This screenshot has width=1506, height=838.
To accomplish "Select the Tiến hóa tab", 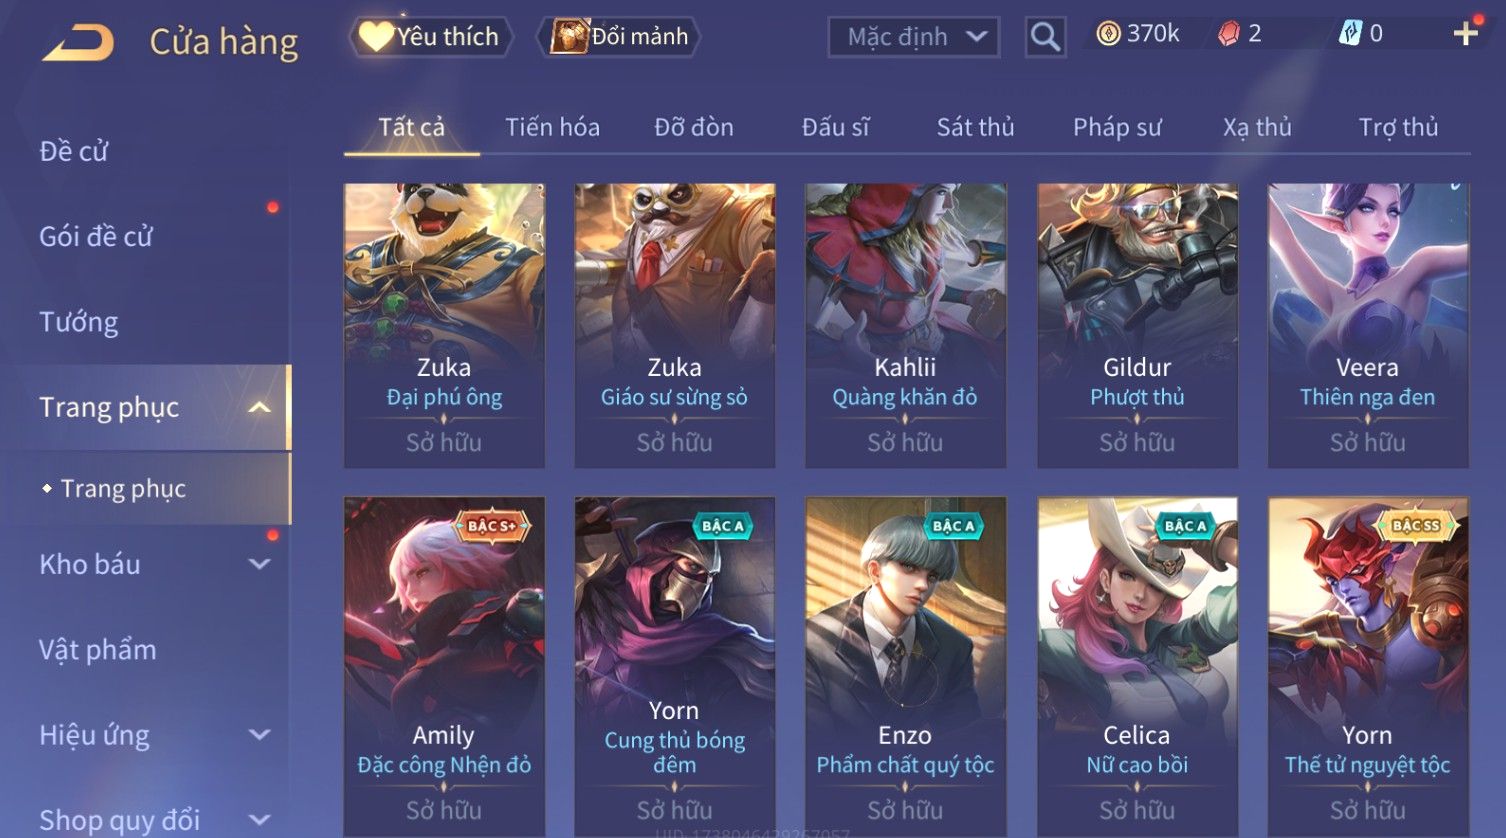I will 552,127.
